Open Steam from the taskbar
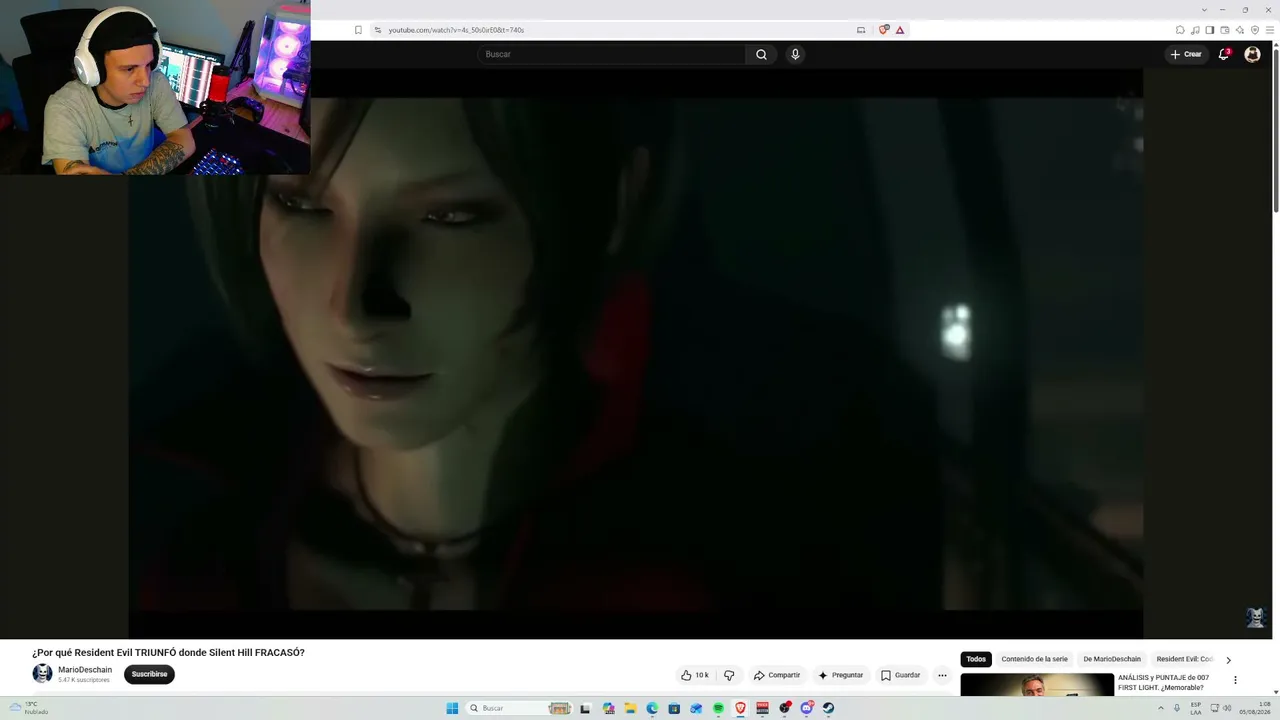This screenshot has width=1280, height=720. (828, 708)
